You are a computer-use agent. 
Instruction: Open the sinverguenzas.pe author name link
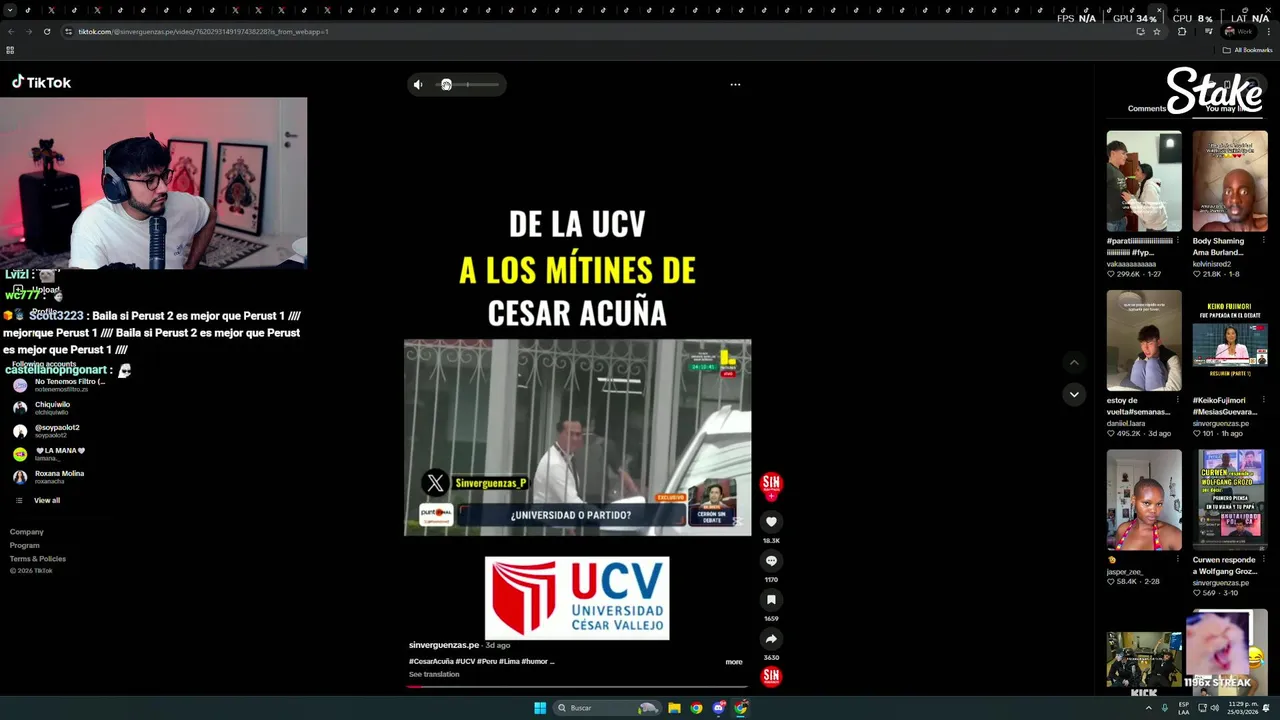coord(444,645)
